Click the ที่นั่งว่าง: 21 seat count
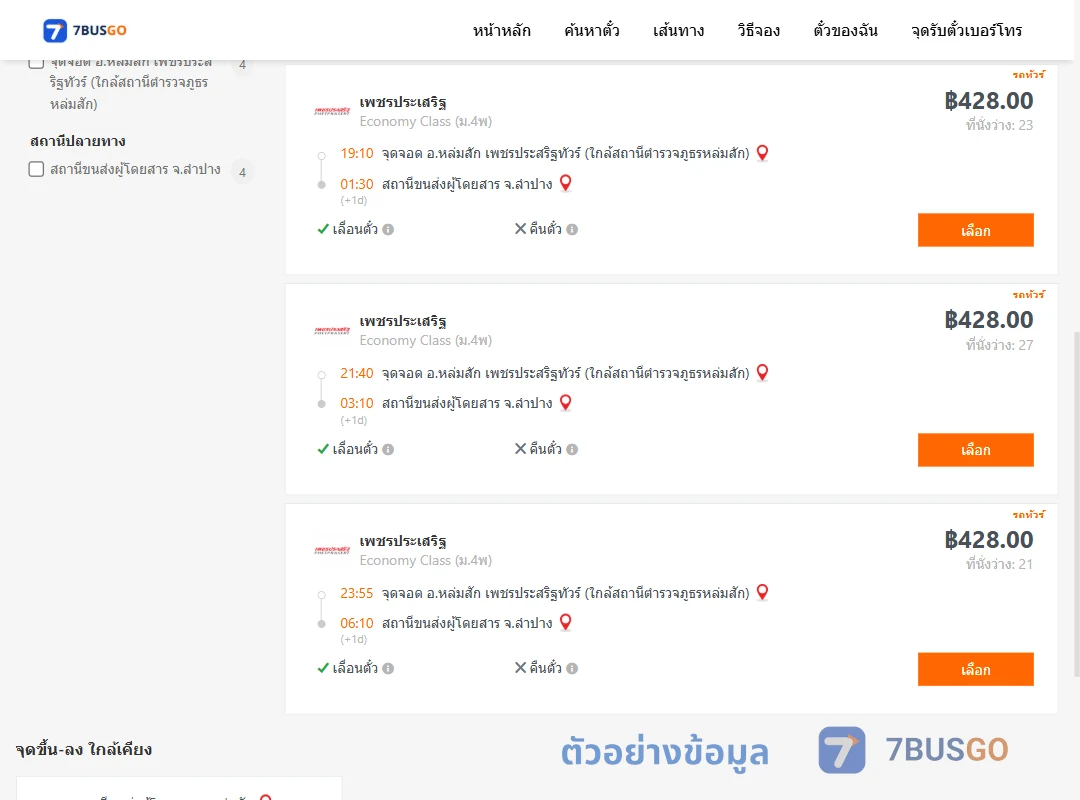Image resolution: width=1080 pixels, height=800 pixels. pos(999,564)
